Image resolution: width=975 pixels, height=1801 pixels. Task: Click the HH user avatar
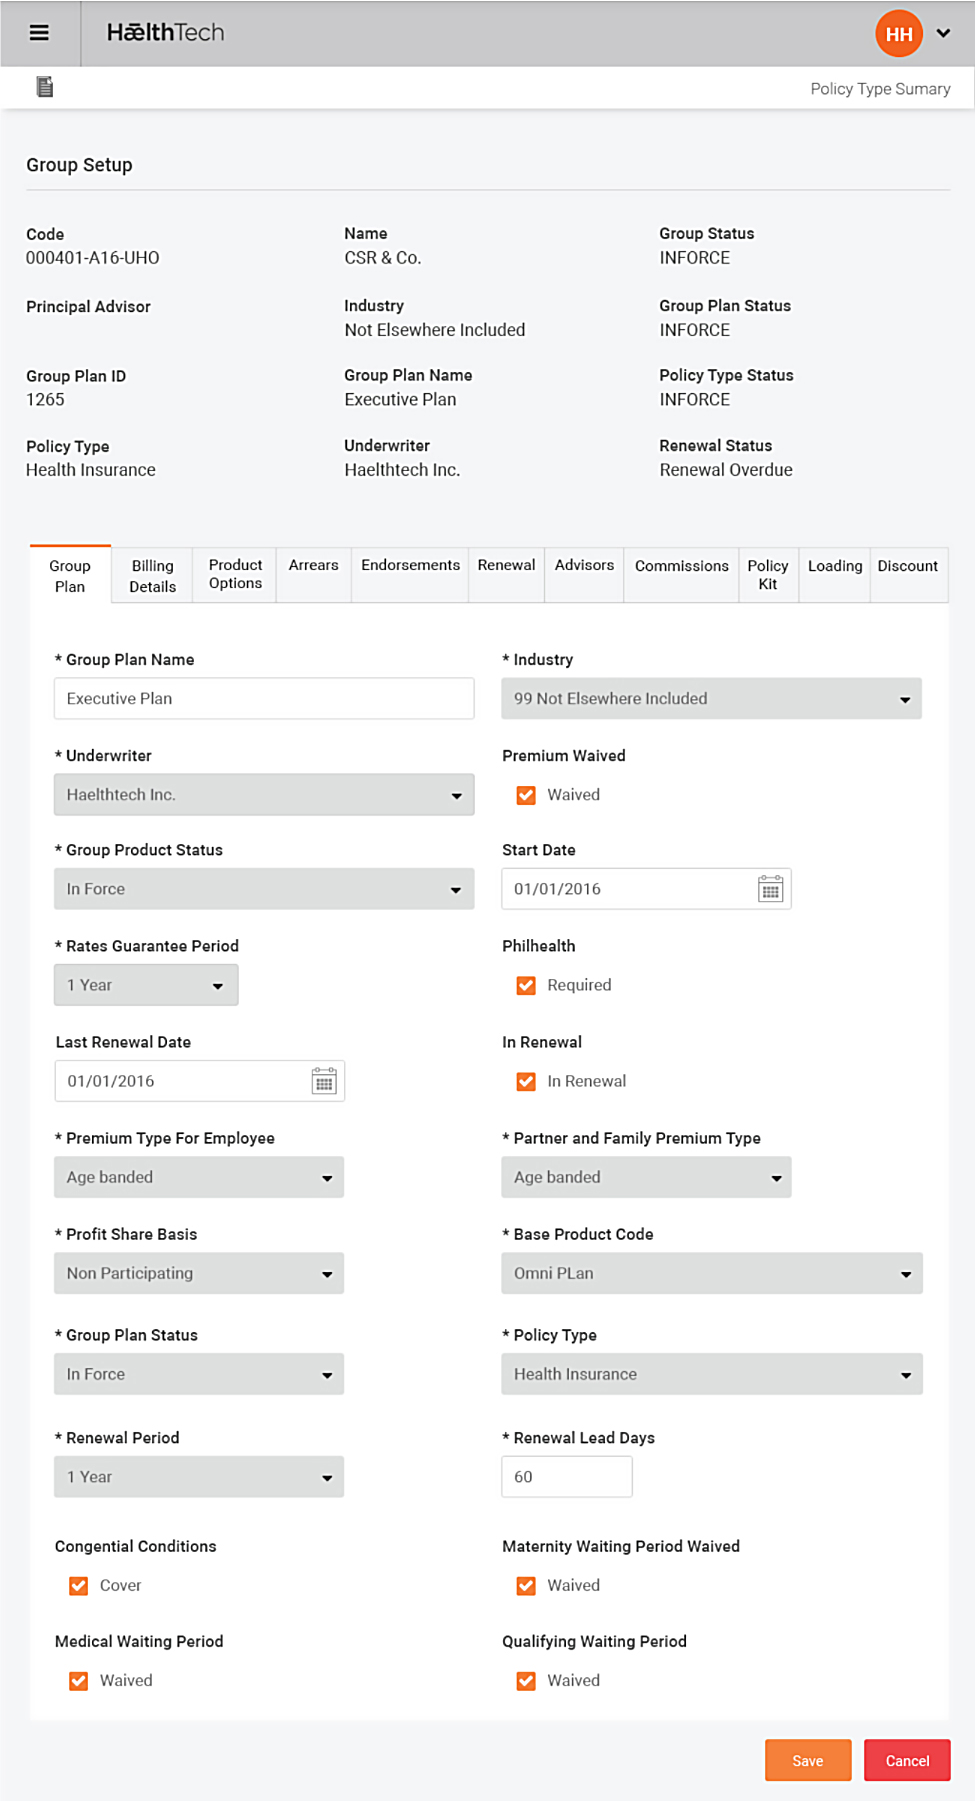(898, 34)
